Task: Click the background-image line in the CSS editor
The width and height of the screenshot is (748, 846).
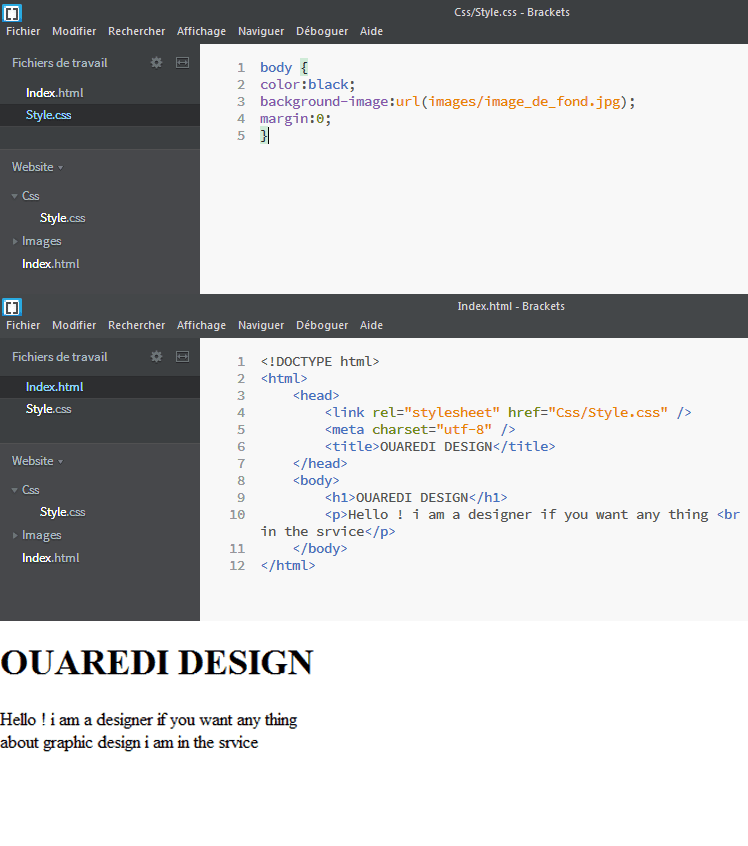Action: [447, 102]
